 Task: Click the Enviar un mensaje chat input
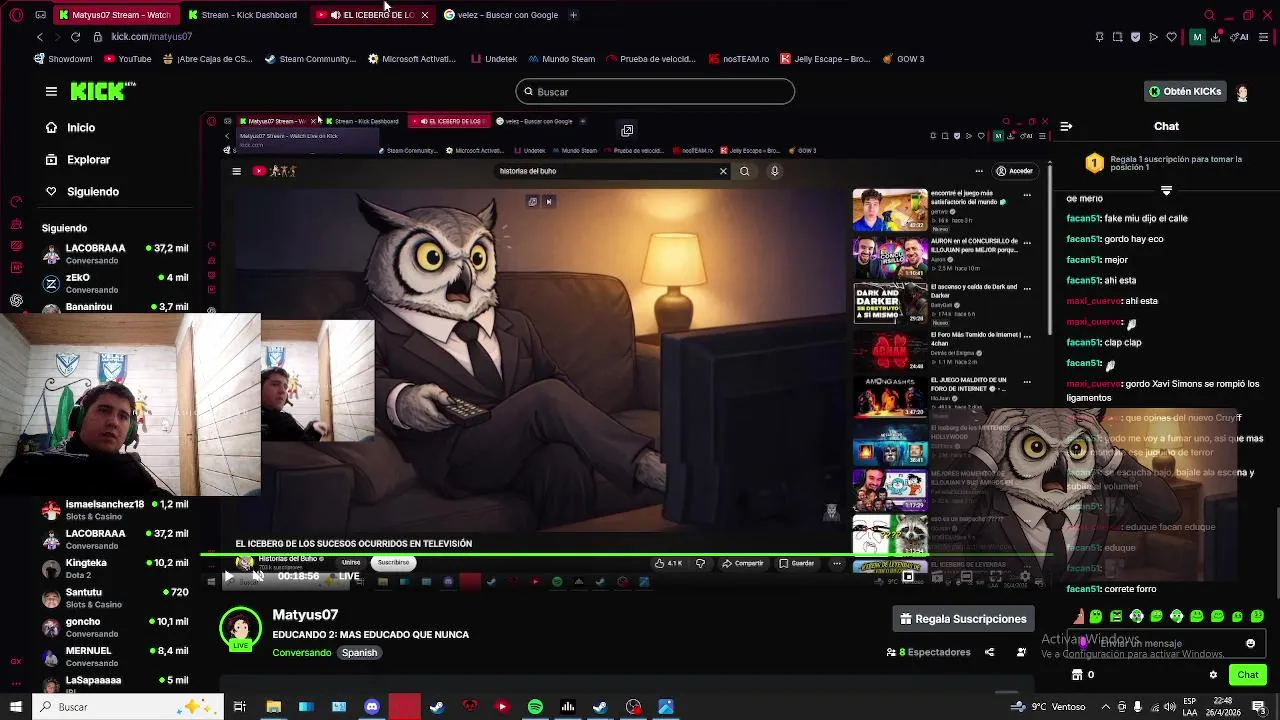pyautogui.click(x=1165, y=644)
